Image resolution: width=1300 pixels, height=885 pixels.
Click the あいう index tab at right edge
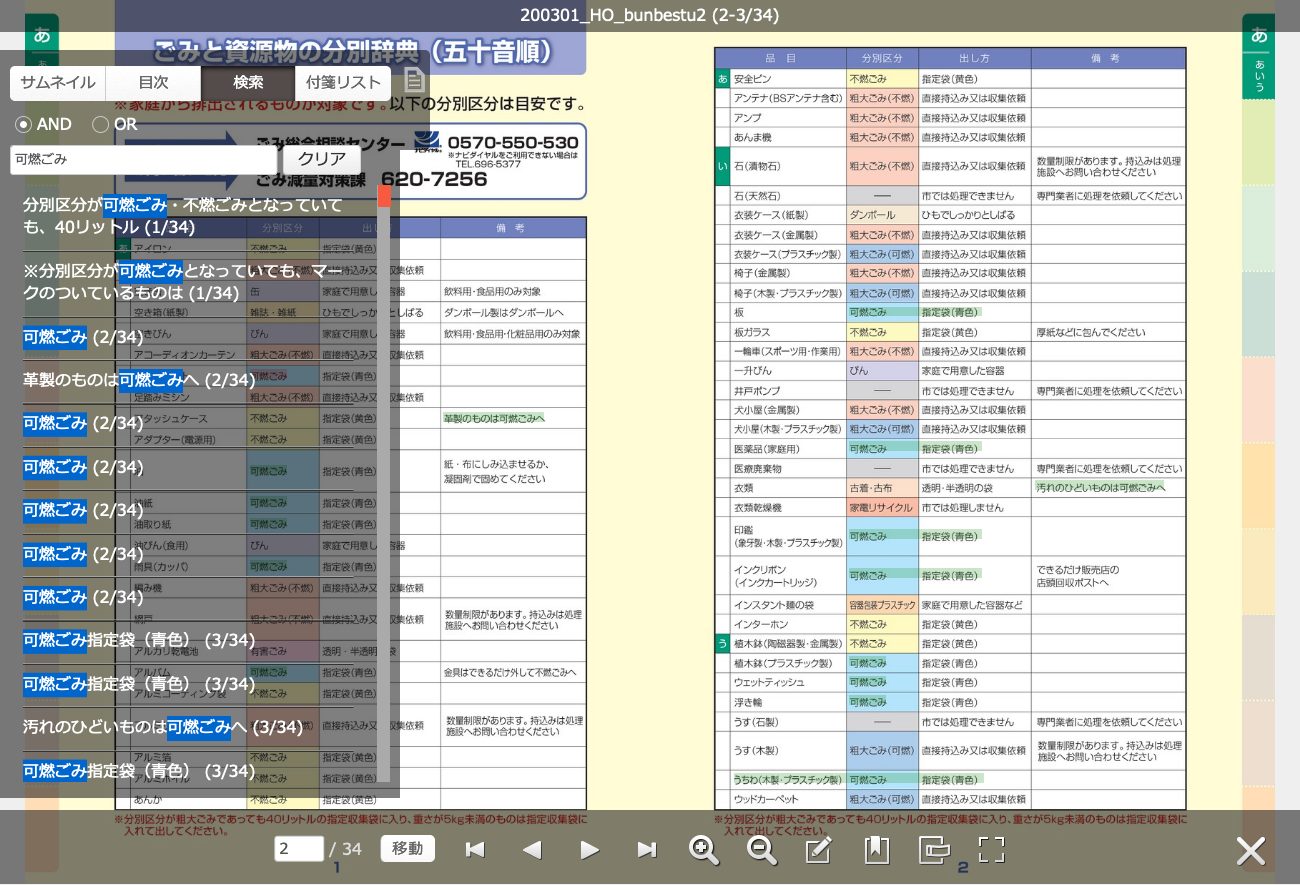pyautogui.click(x=1259, y=76)
